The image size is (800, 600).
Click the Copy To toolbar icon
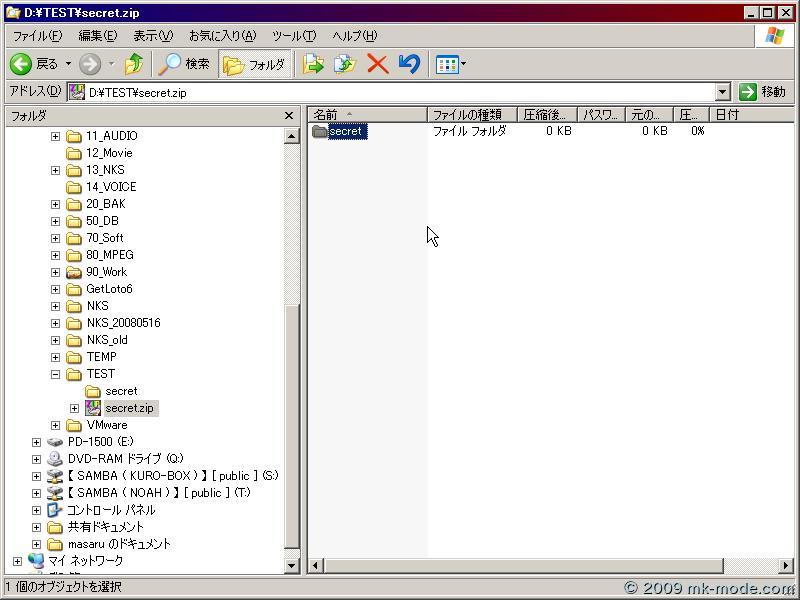point(341,64)
